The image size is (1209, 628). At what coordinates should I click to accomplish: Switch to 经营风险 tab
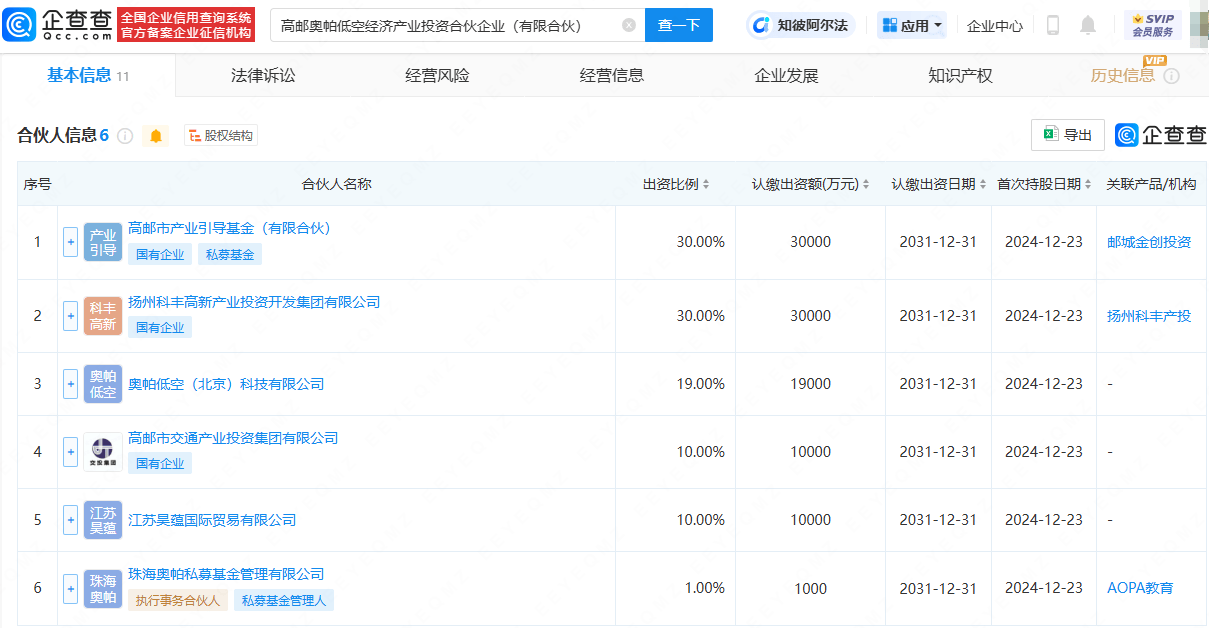pos(437,76)
